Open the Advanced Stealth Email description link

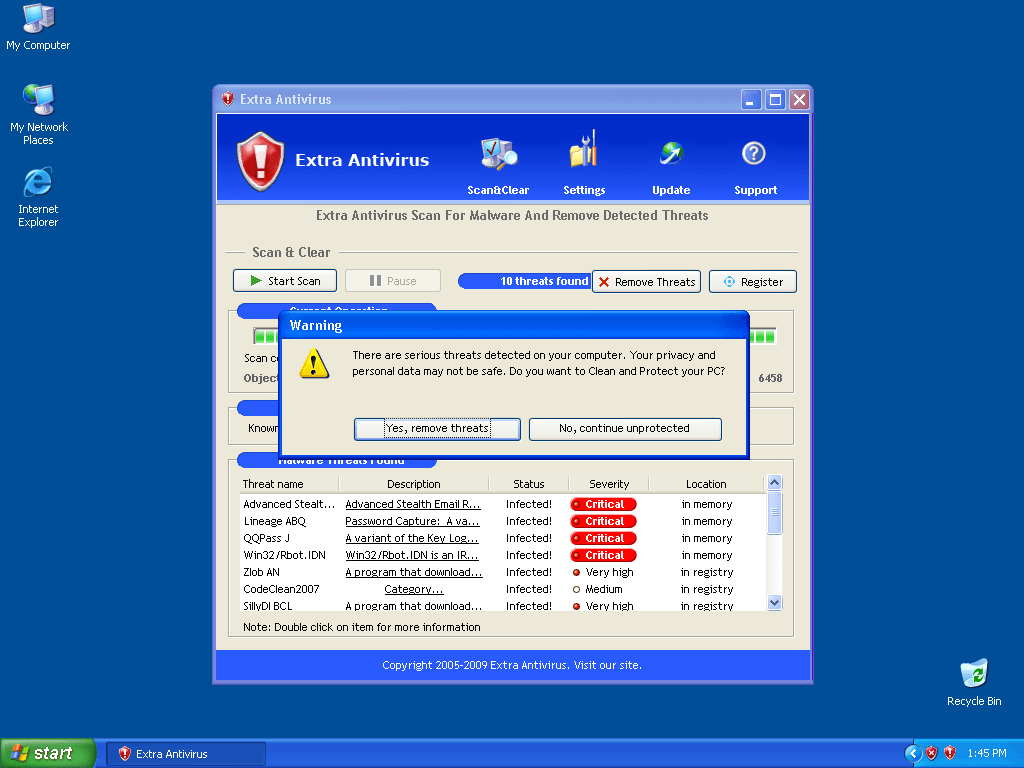412,505
